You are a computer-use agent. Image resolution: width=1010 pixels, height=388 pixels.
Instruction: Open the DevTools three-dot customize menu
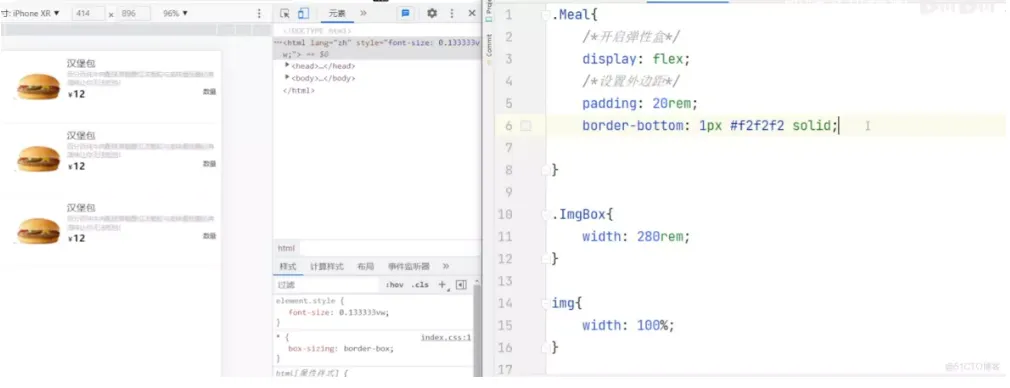point(452,14)
